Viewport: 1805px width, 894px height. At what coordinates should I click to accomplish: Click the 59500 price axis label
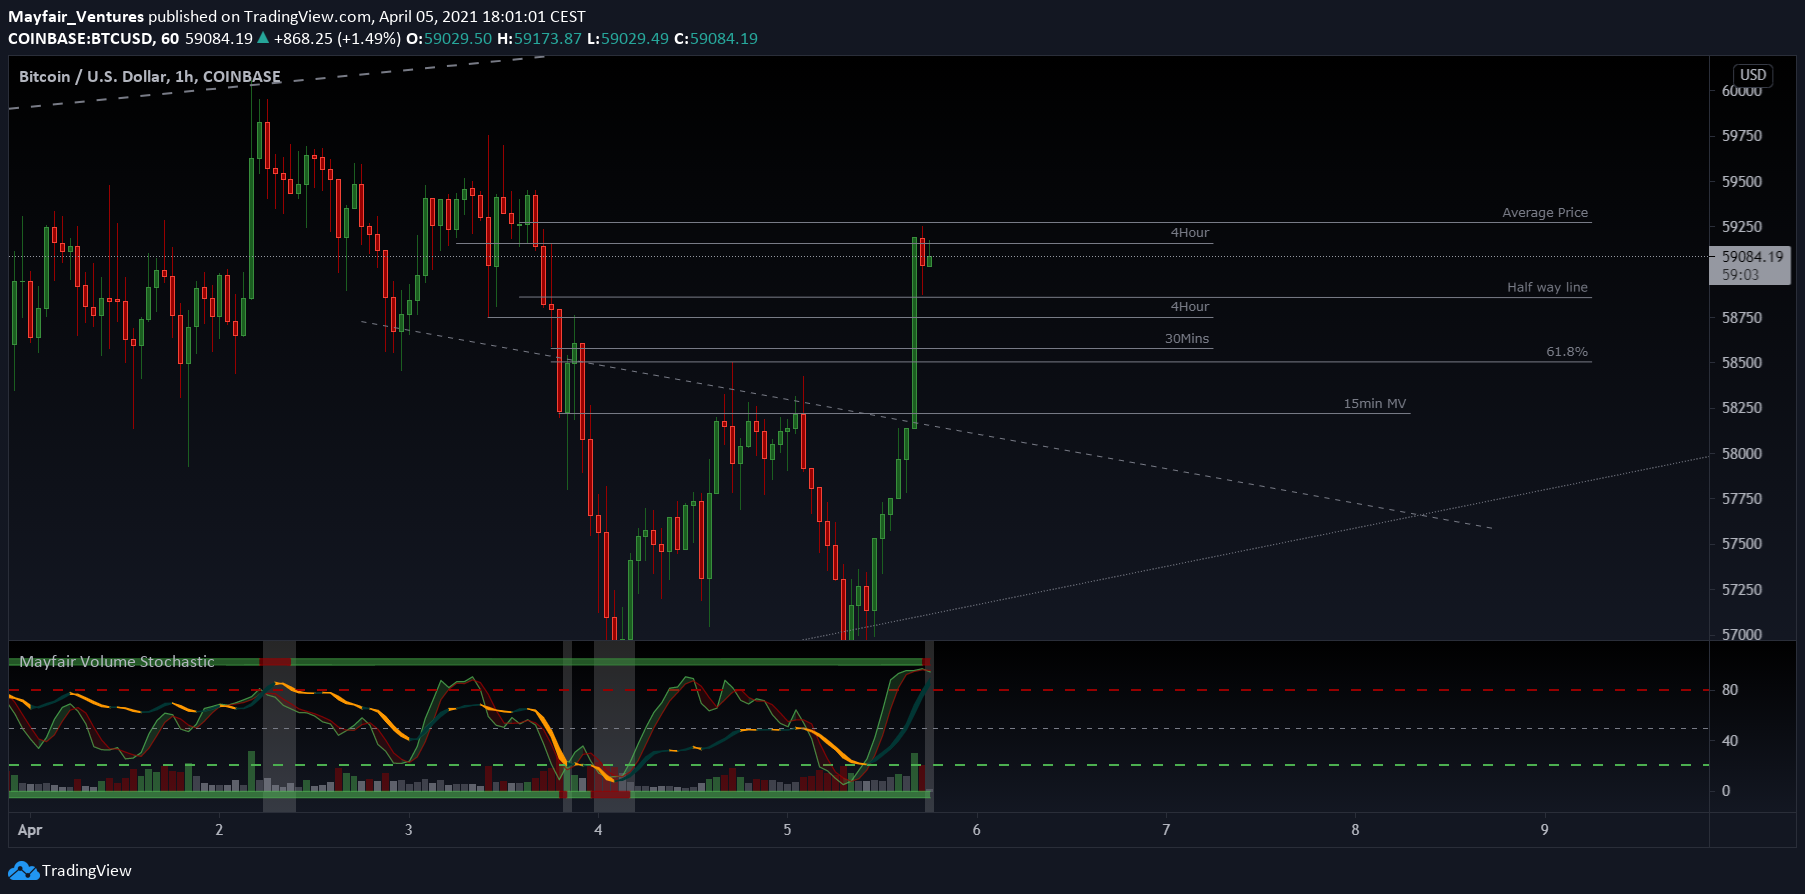pyautogui.click(x=1742, y=182)
